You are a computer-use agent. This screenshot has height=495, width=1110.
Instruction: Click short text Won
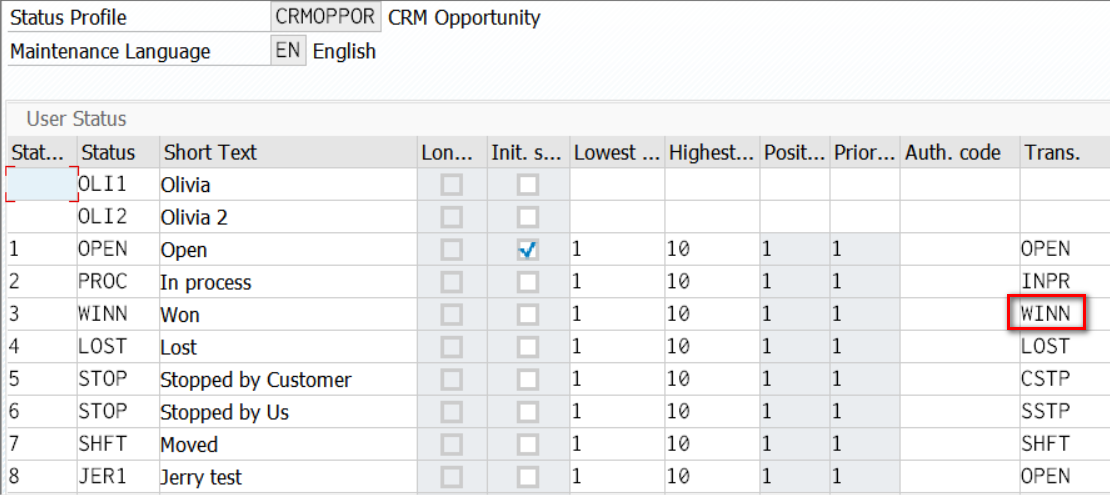[180, 315]
